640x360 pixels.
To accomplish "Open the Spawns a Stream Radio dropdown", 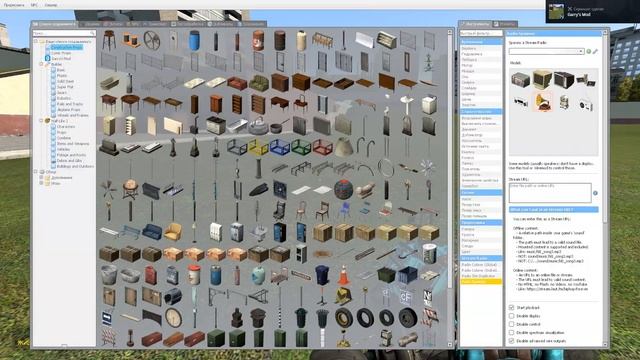I will pos(546,51).
